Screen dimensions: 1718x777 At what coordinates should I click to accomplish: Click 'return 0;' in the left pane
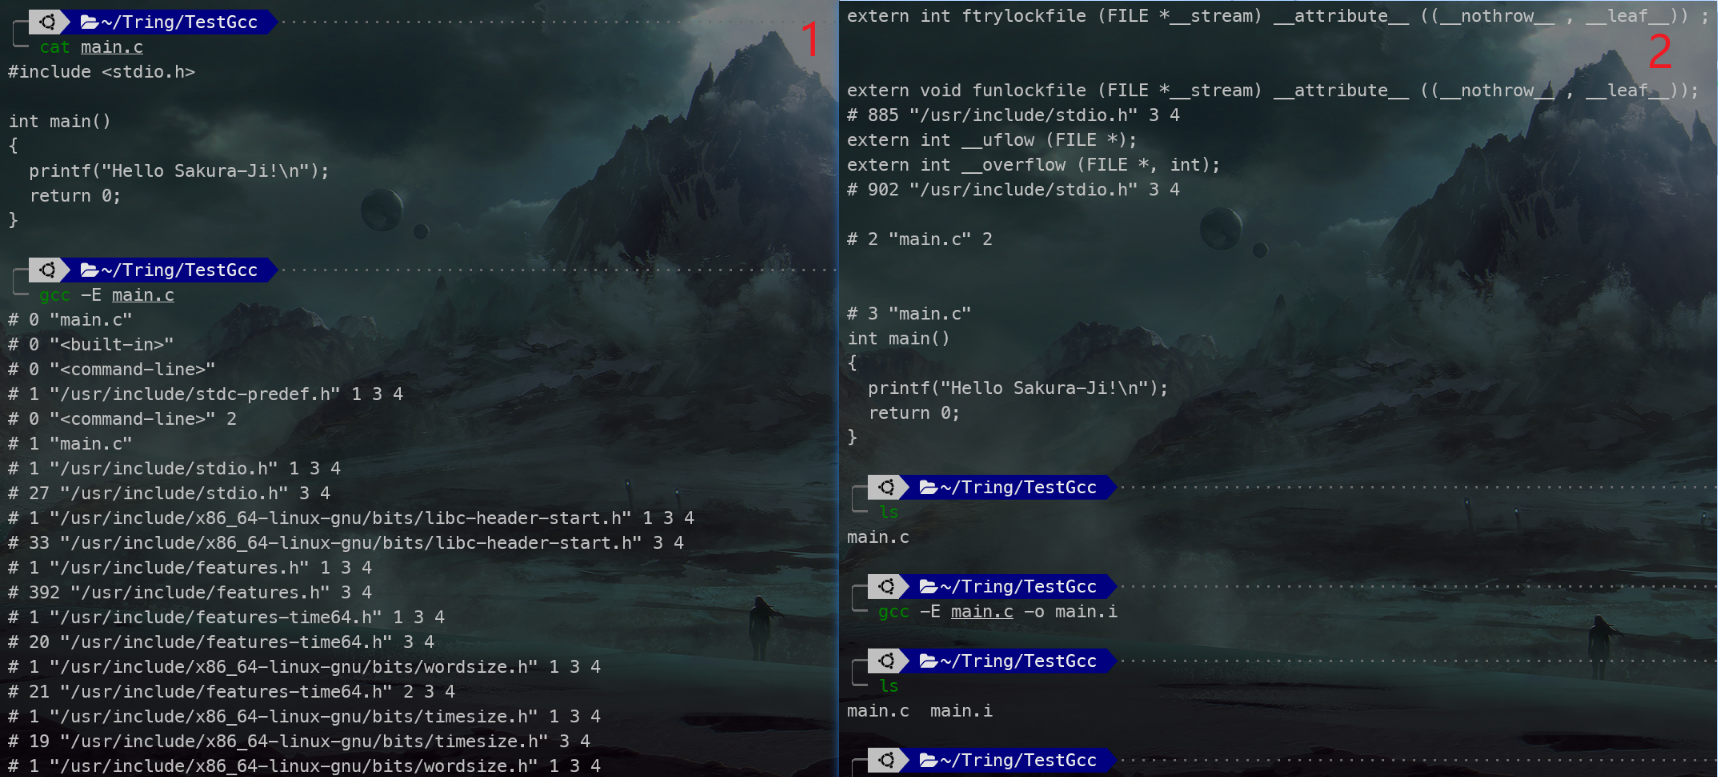coord(75,196)
